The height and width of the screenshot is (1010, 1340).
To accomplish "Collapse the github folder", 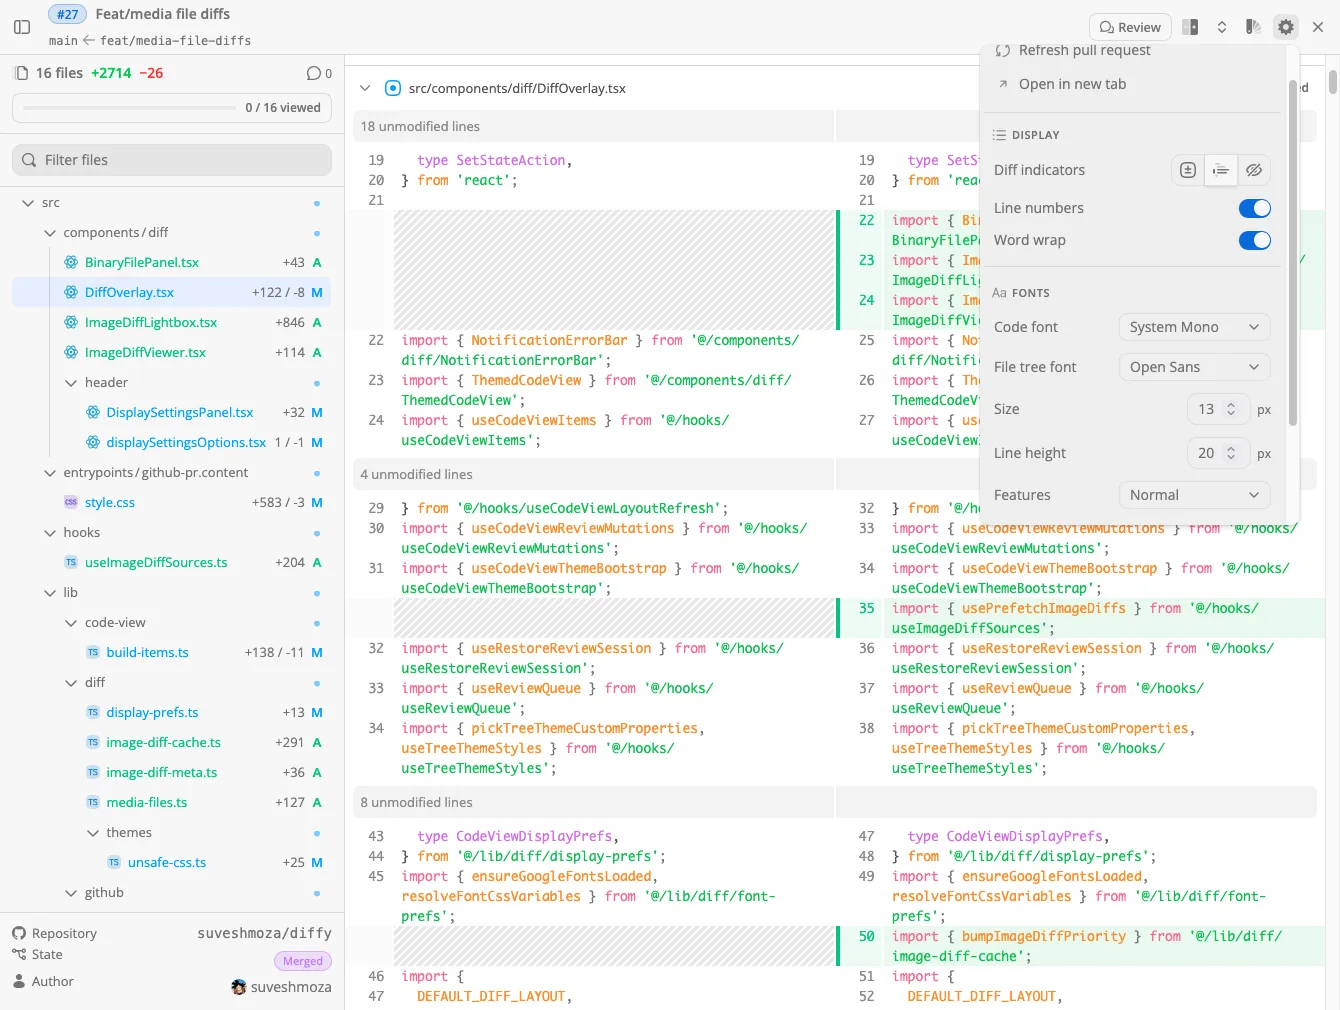I will coord(71,893).
